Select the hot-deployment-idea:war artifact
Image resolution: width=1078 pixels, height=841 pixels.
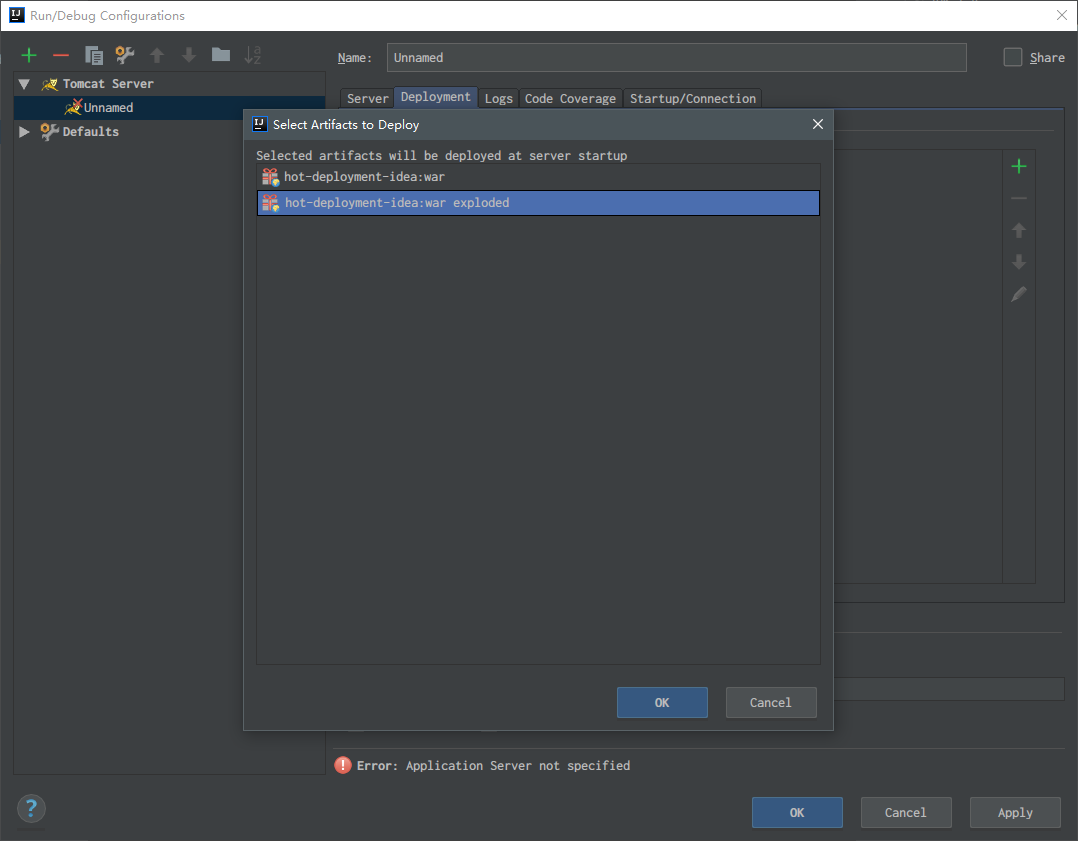pyautogui.click(x=538, y=177)
